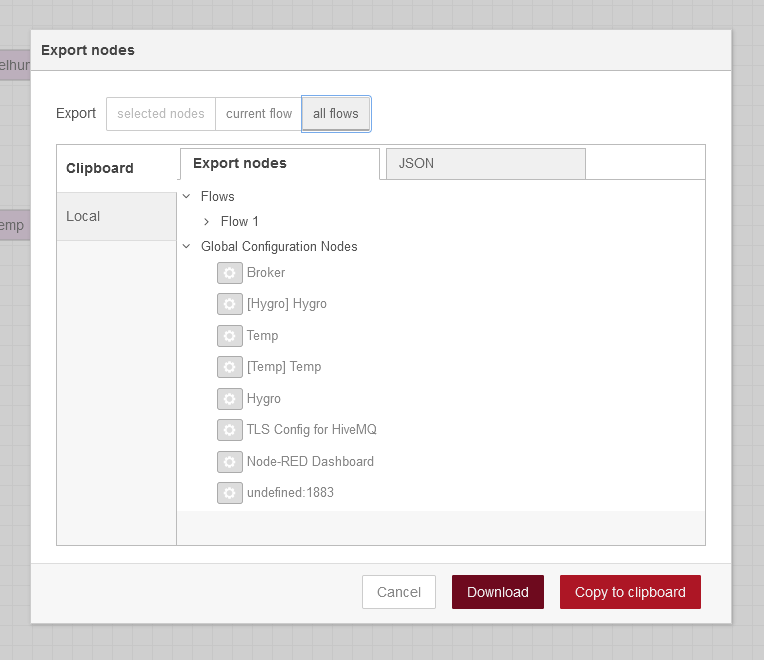Viewport: 764px width, 660px height.
Task: Select the Local sidebar option
Action: (116, 216)
